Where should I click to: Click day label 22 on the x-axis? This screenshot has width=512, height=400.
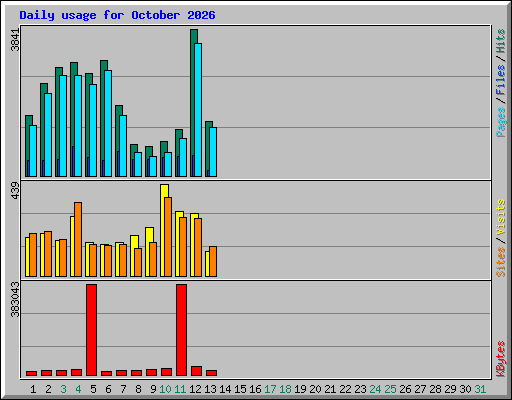pos(345,389)
